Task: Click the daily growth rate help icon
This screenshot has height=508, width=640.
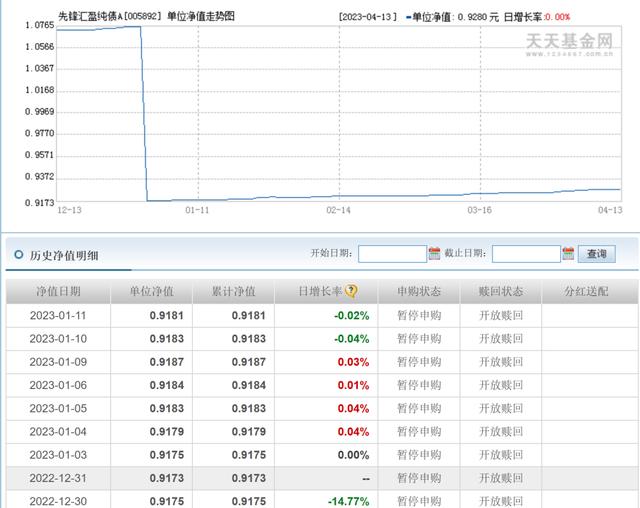Action: (x=351, y=291)
